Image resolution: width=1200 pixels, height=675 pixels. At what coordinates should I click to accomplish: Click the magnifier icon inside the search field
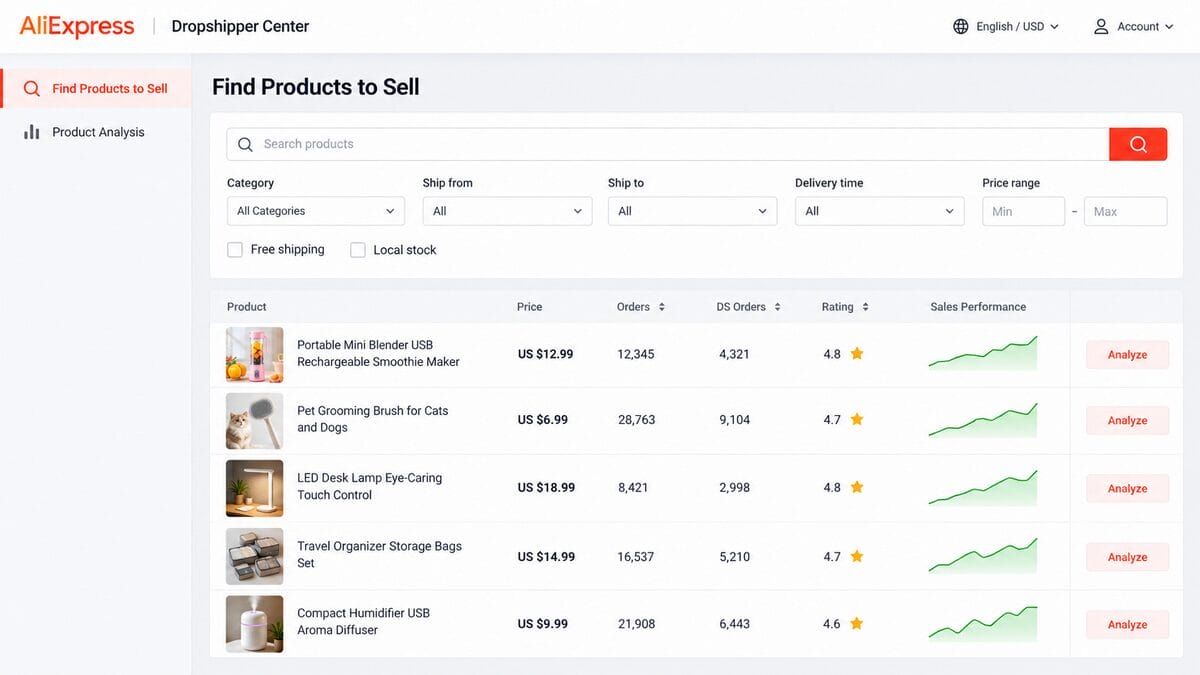pyautogui.click(x=245, y=144)
